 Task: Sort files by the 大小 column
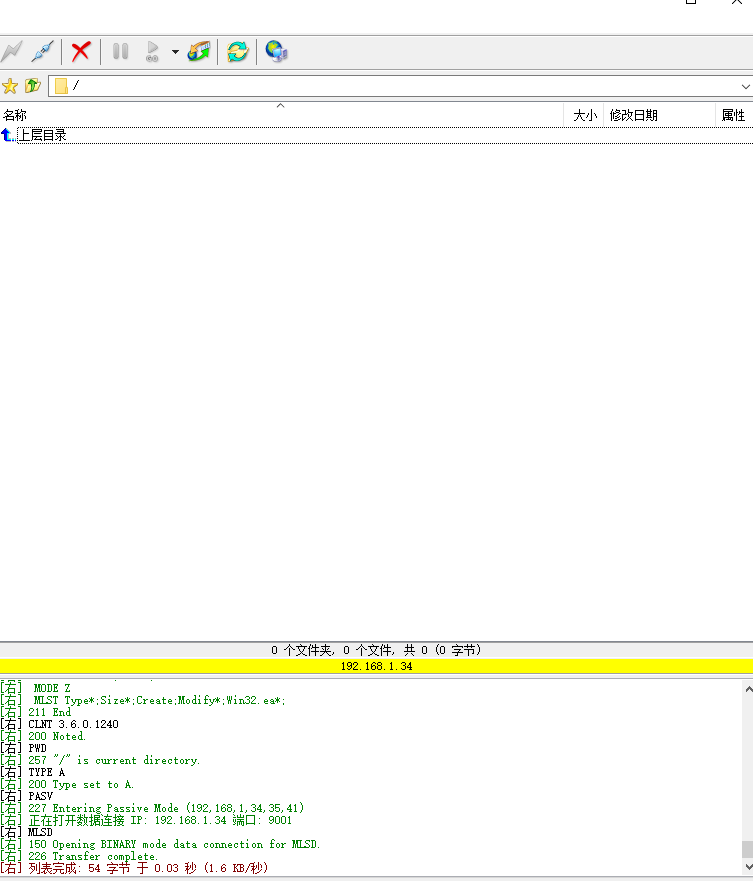[x=584, y=115]
